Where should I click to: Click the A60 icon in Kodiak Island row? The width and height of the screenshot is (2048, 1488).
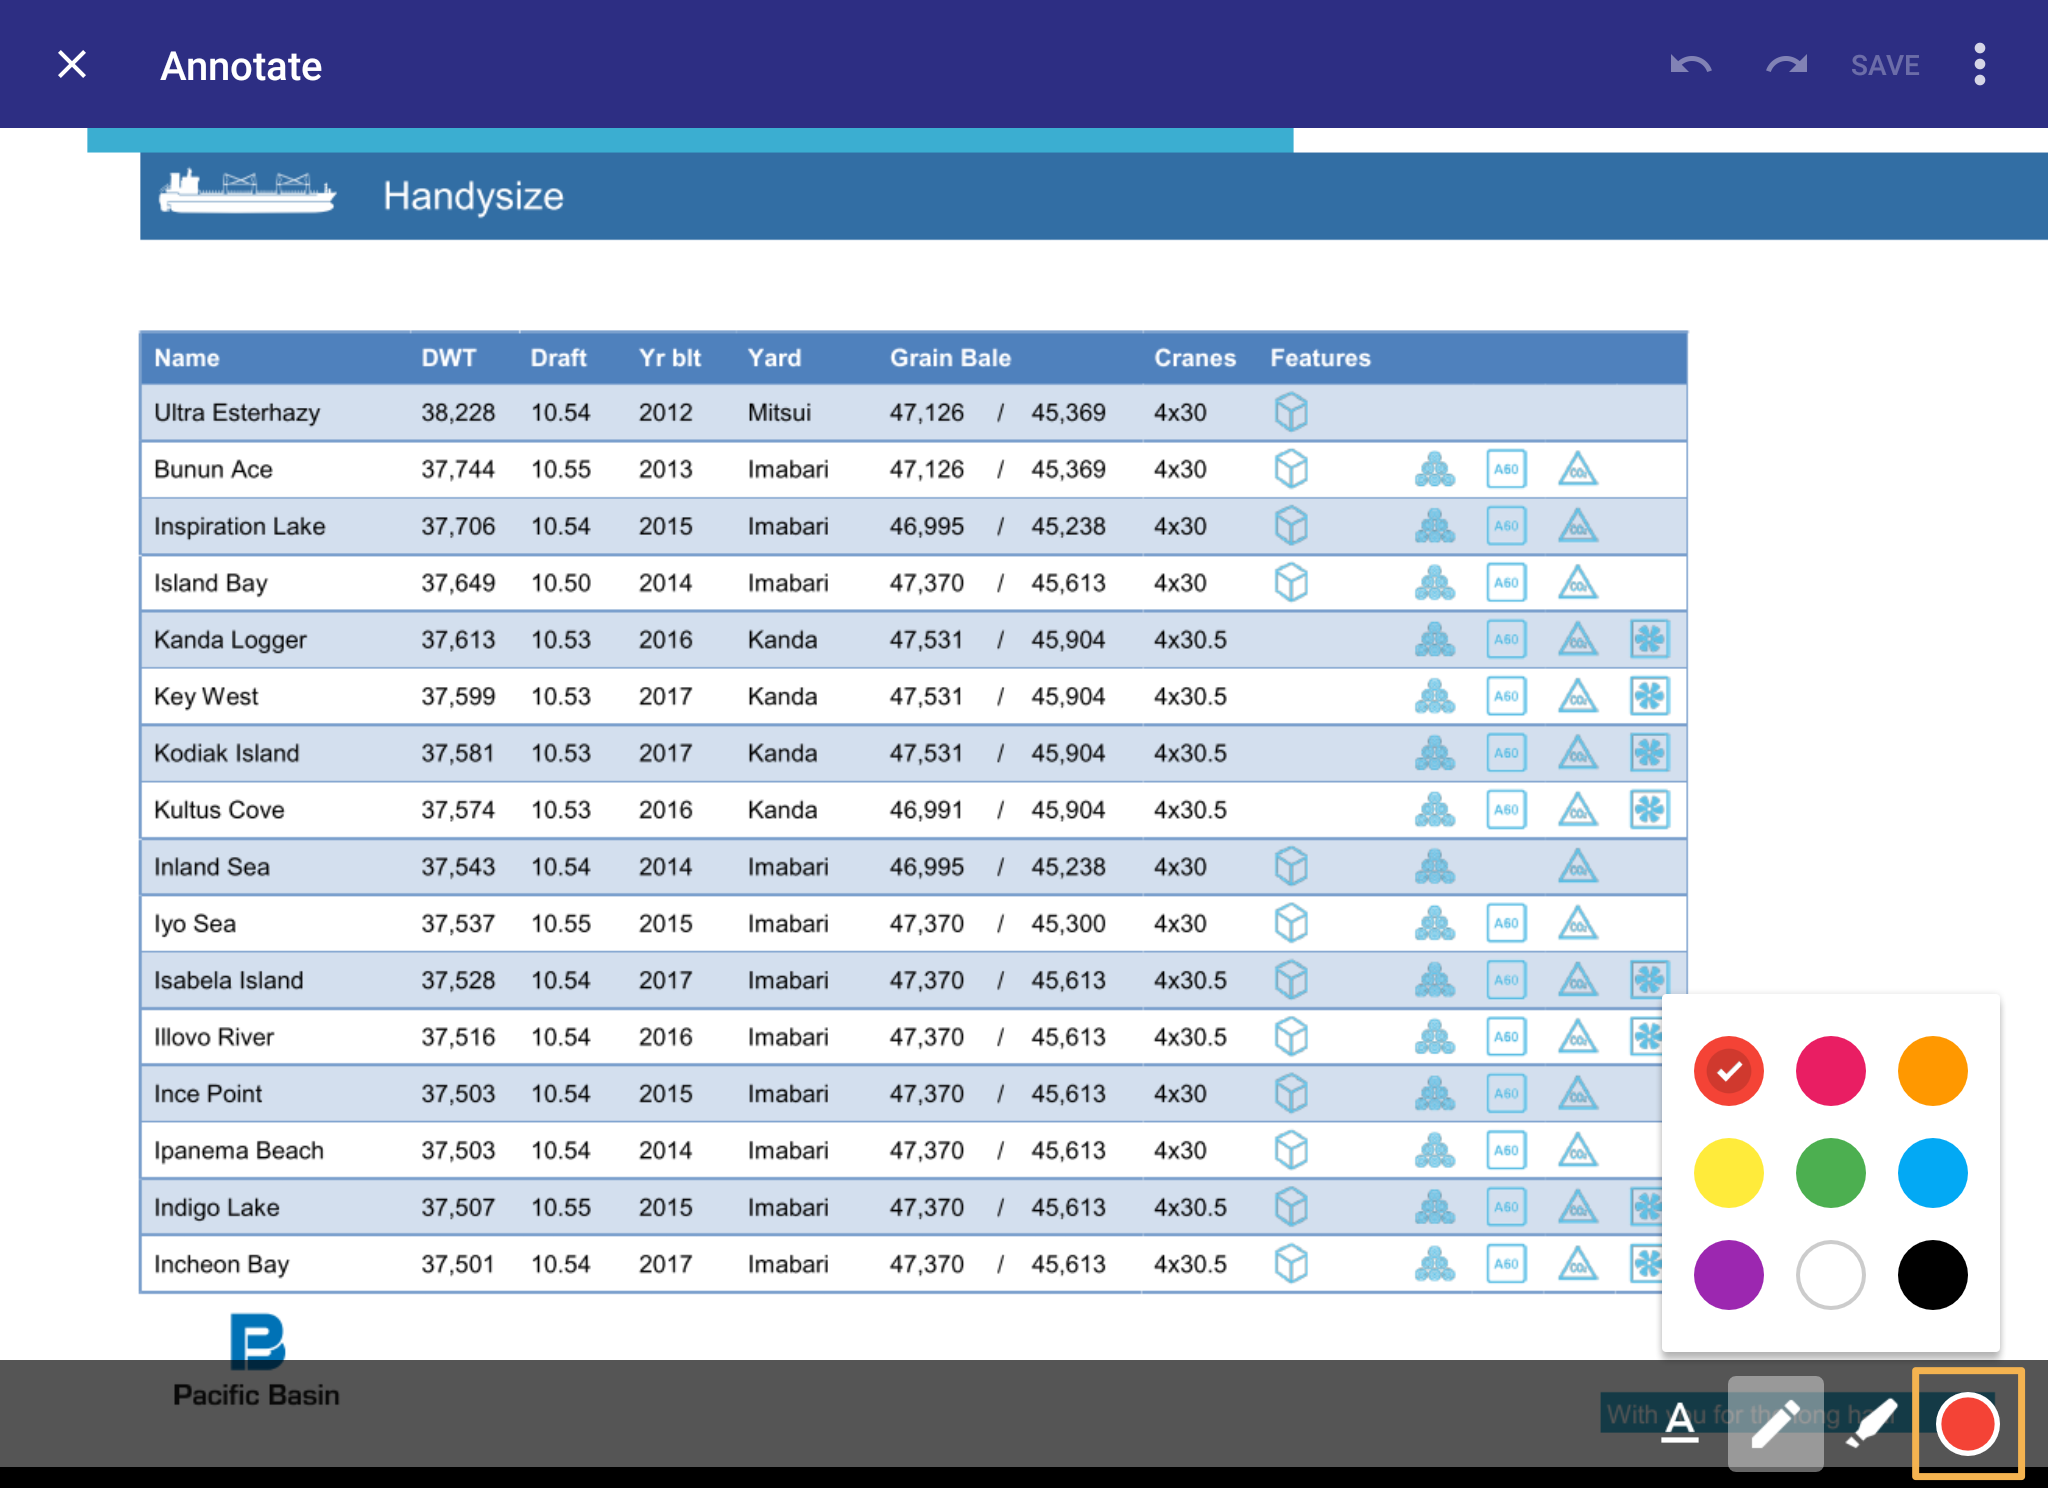[x=1506, y=753]
